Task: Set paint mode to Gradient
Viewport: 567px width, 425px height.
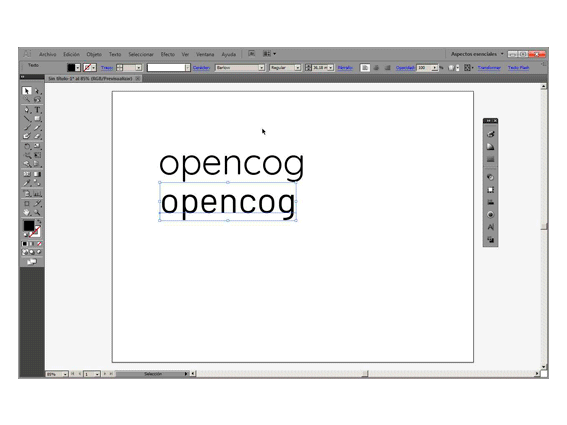Action: [x=32, y=244]
